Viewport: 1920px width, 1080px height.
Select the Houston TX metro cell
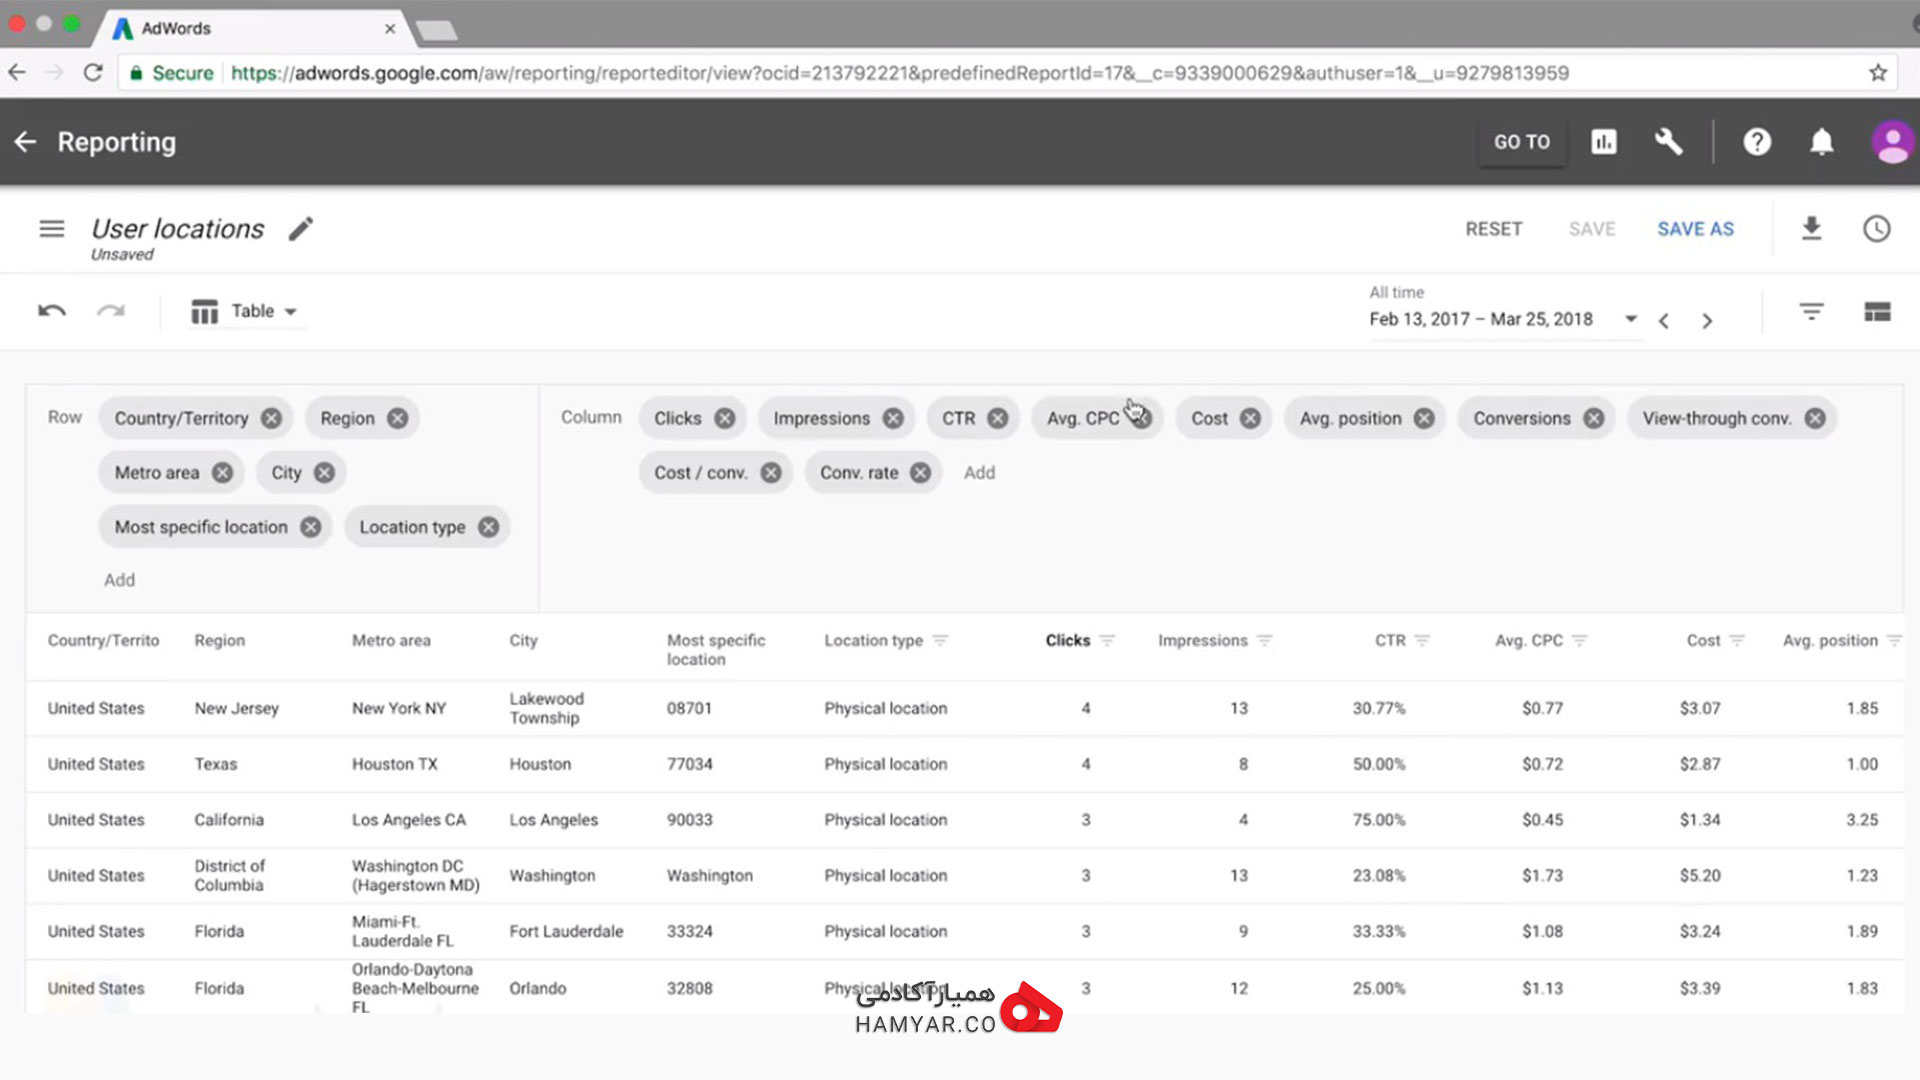point(395,764)
